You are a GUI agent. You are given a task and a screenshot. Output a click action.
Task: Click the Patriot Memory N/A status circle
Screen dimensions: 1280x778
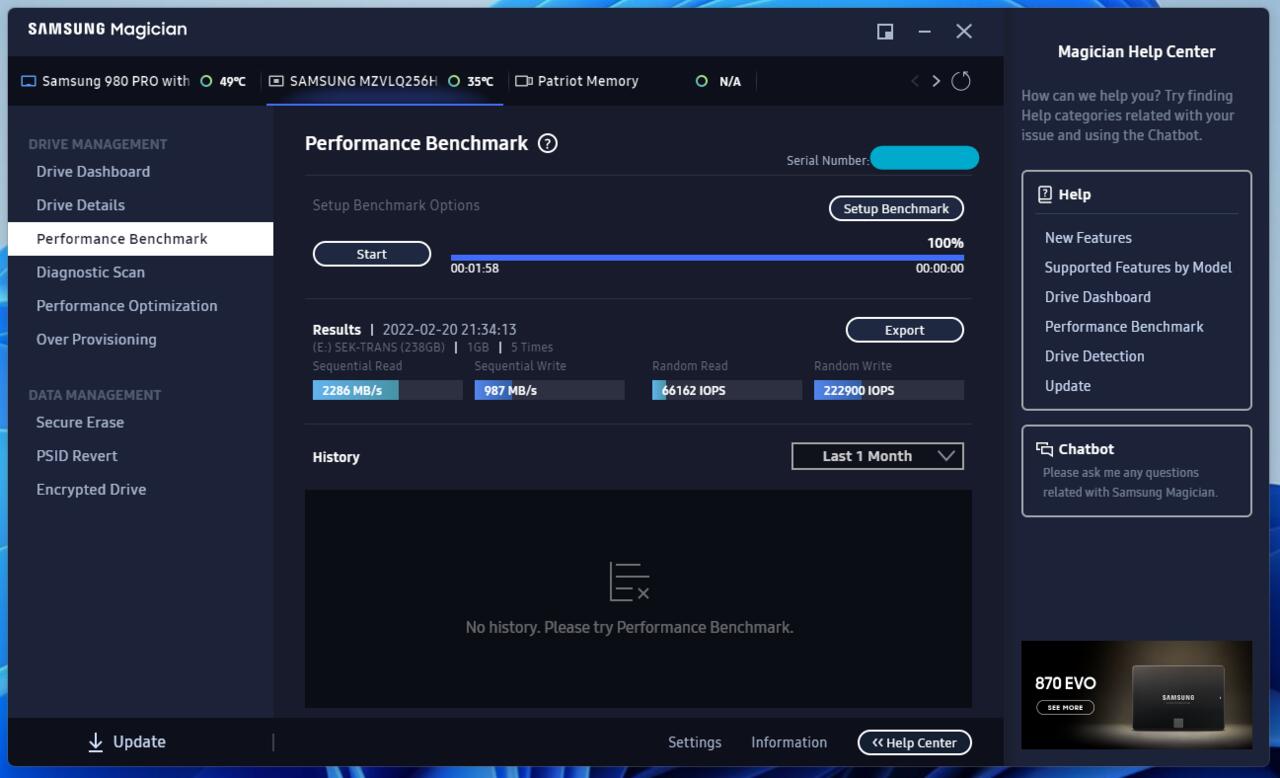click(x=701, y=81)
